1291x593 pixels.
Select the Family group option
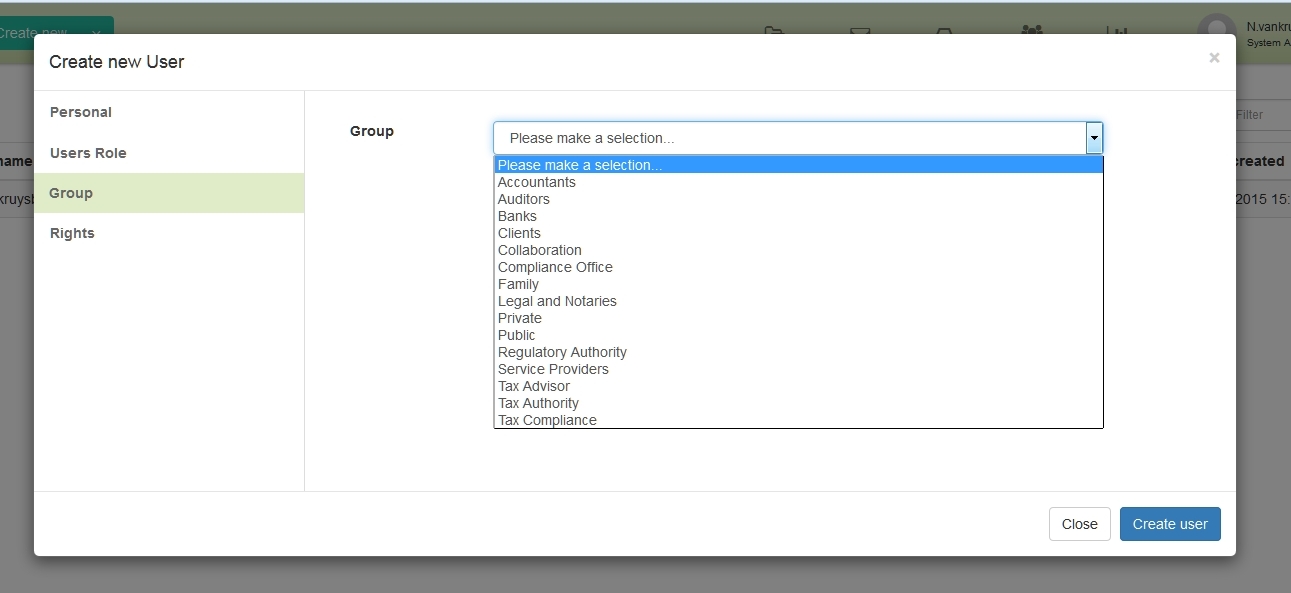(x=518, y=284)
